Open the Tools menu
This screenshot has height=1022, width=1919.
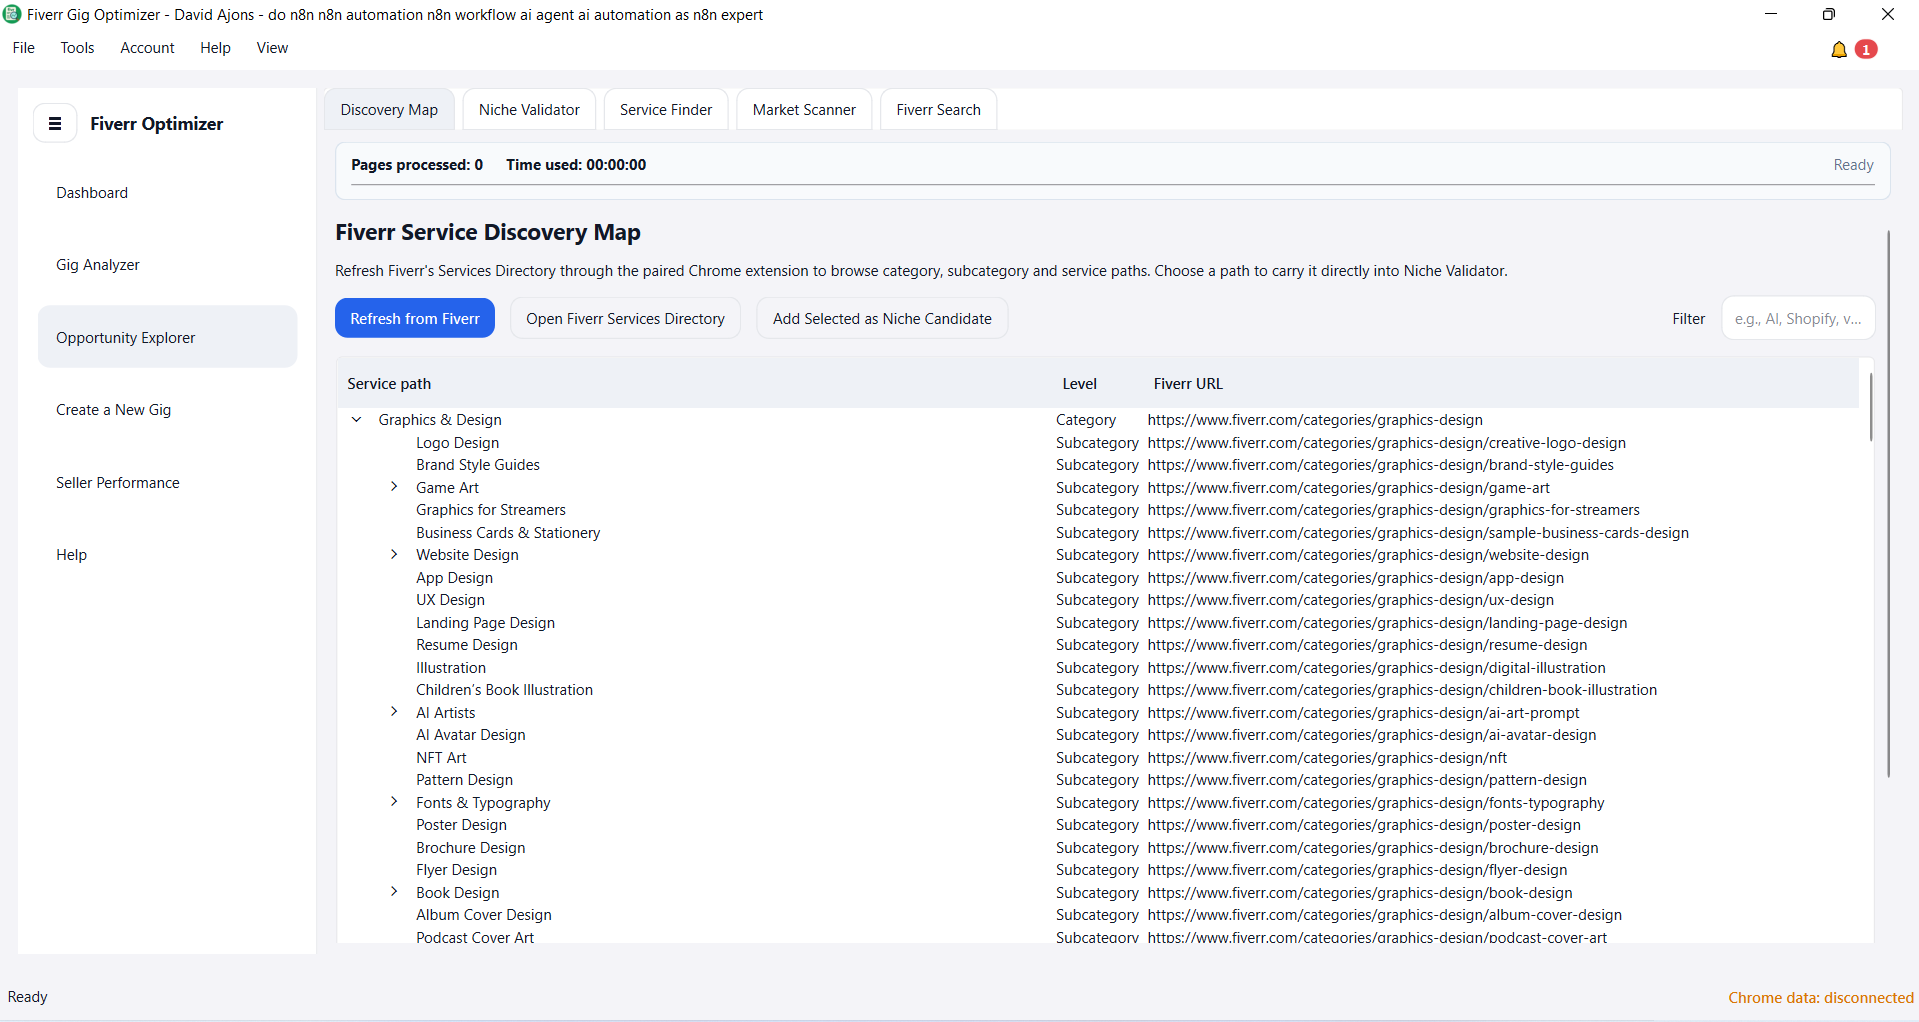tap(77, 48)
